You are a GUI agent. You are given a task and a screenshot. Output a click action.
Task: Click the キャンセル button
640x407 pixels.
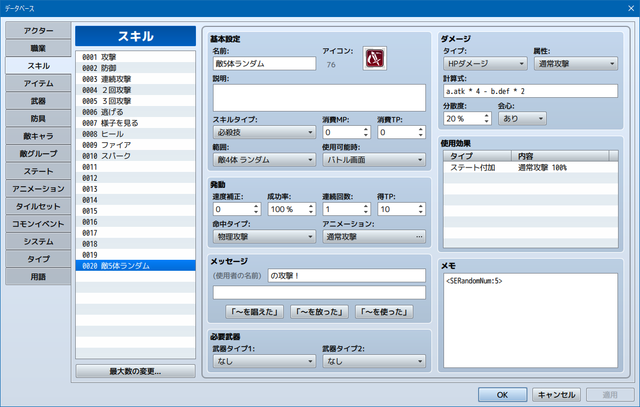click(556, 395)
